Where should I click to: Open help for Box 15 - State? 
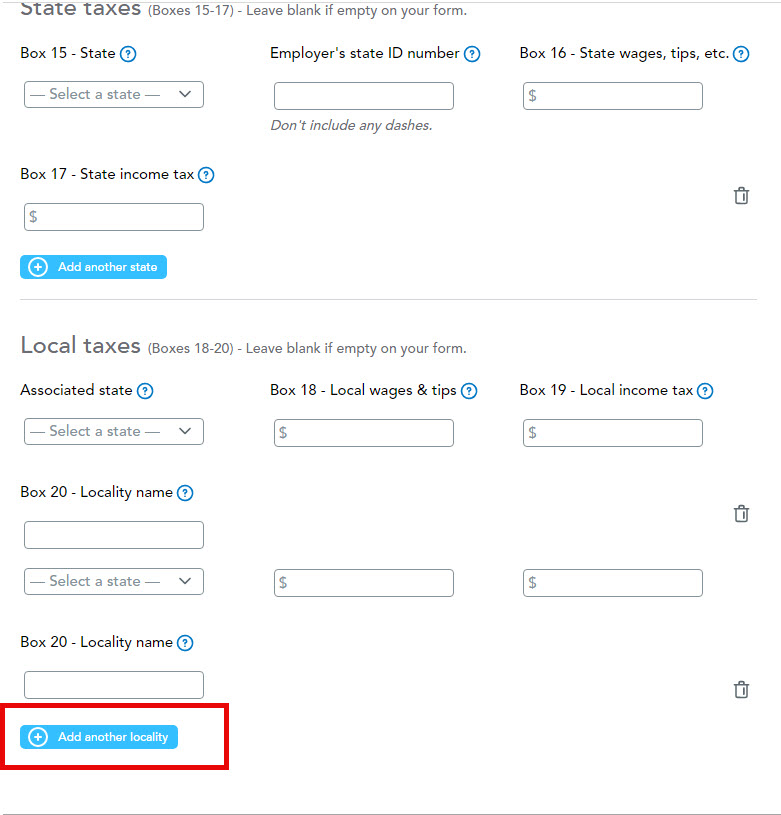point(128,54)
